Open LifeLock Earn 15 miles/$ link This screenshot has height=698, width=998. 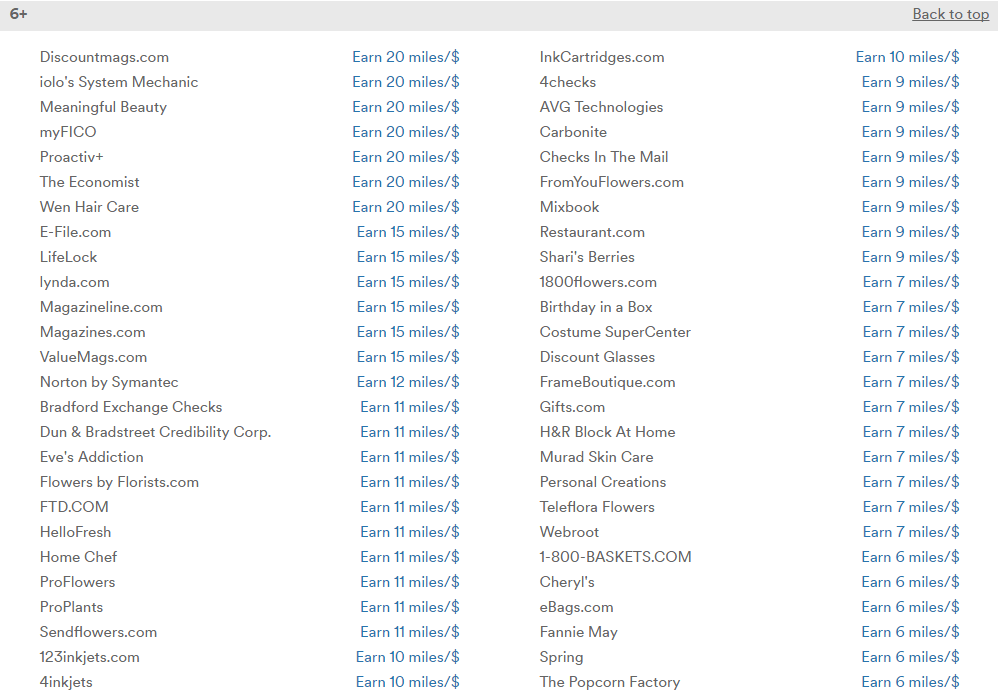click(408, 257)
